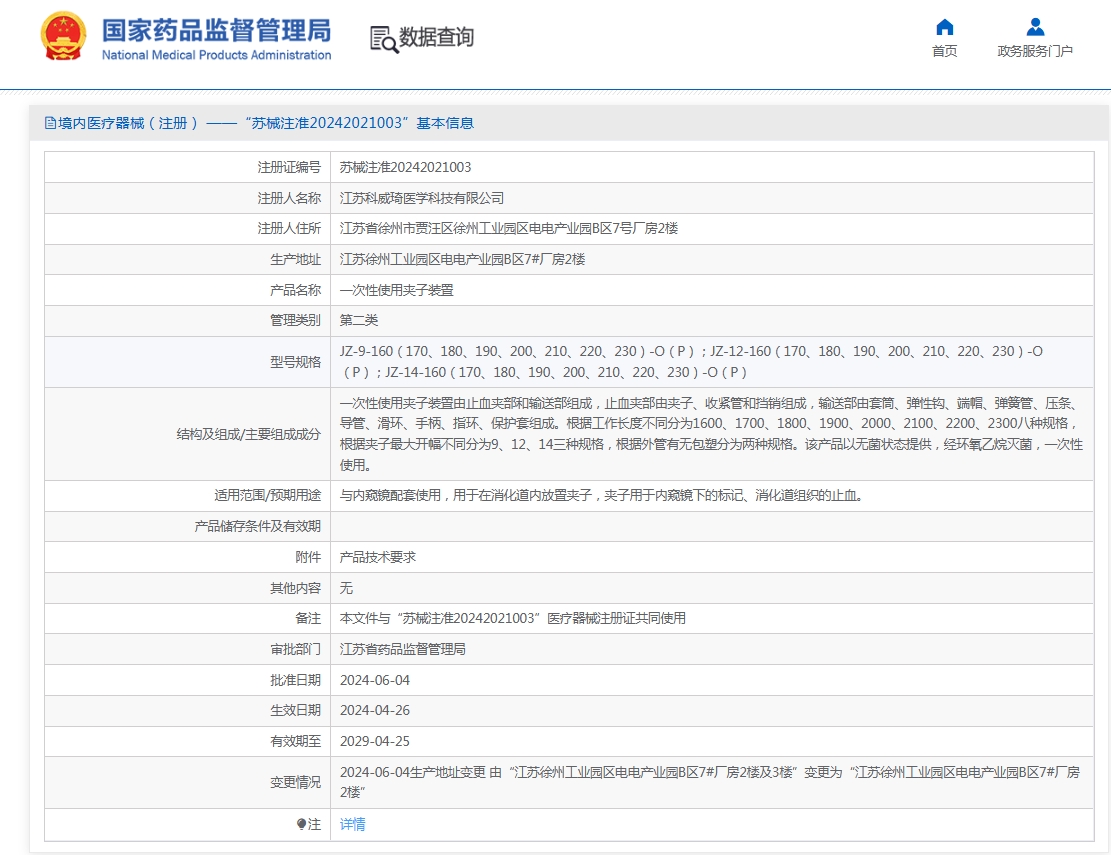Click the 管理类别 row label
The width and height of the screenshot is (1111, 855).
click(x=295, y=321)
